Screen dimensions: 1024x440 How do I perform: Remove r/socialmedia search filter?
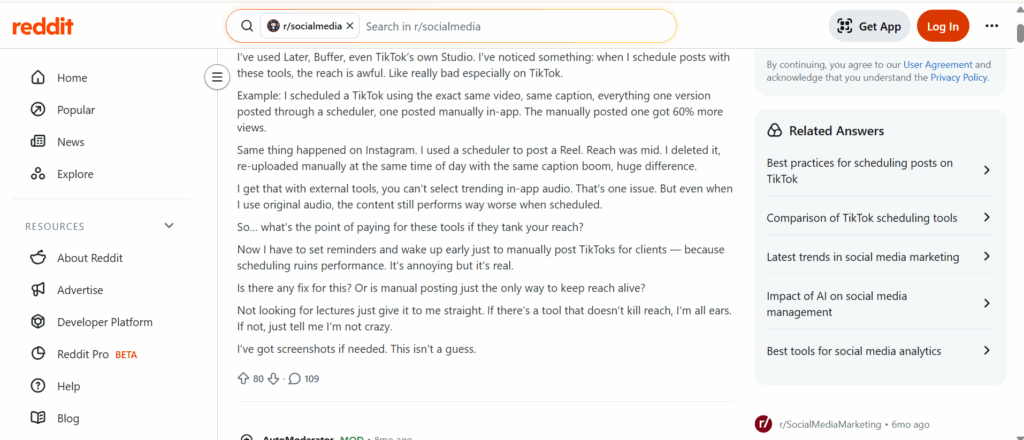click(351, 26)
